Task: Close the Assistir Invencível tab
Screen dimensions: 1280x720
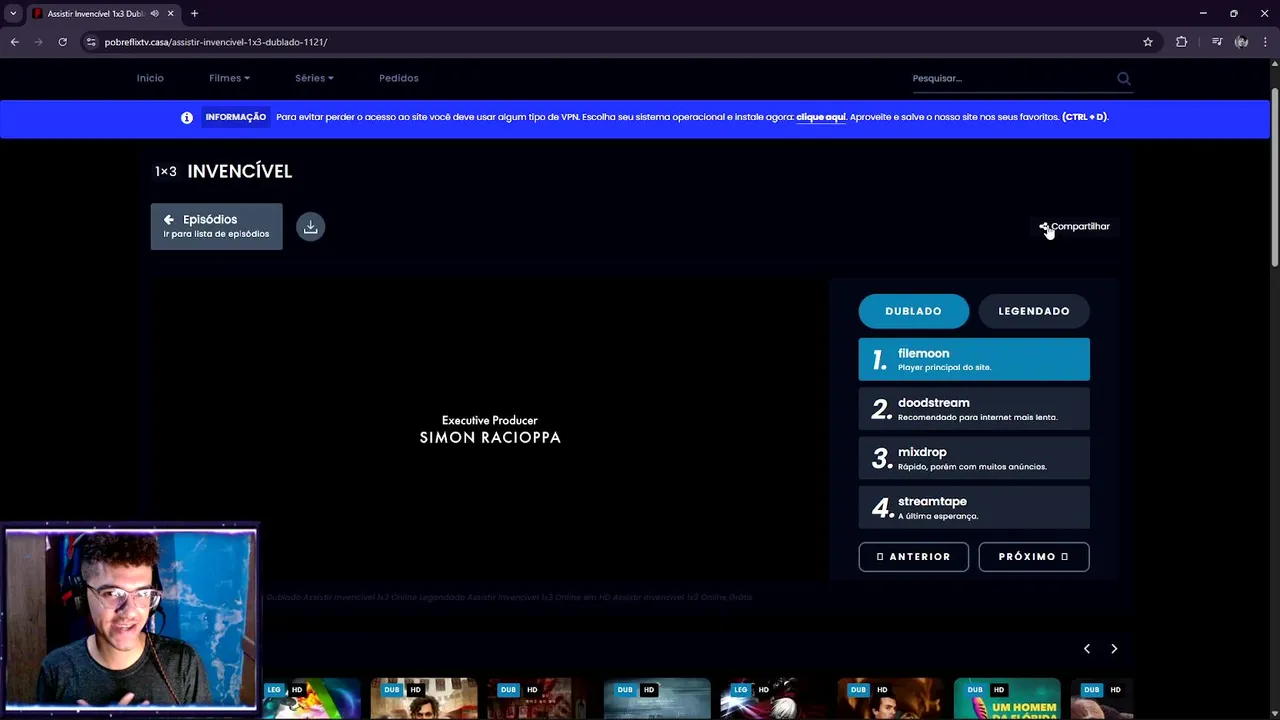Action: [x=171, y=14]
